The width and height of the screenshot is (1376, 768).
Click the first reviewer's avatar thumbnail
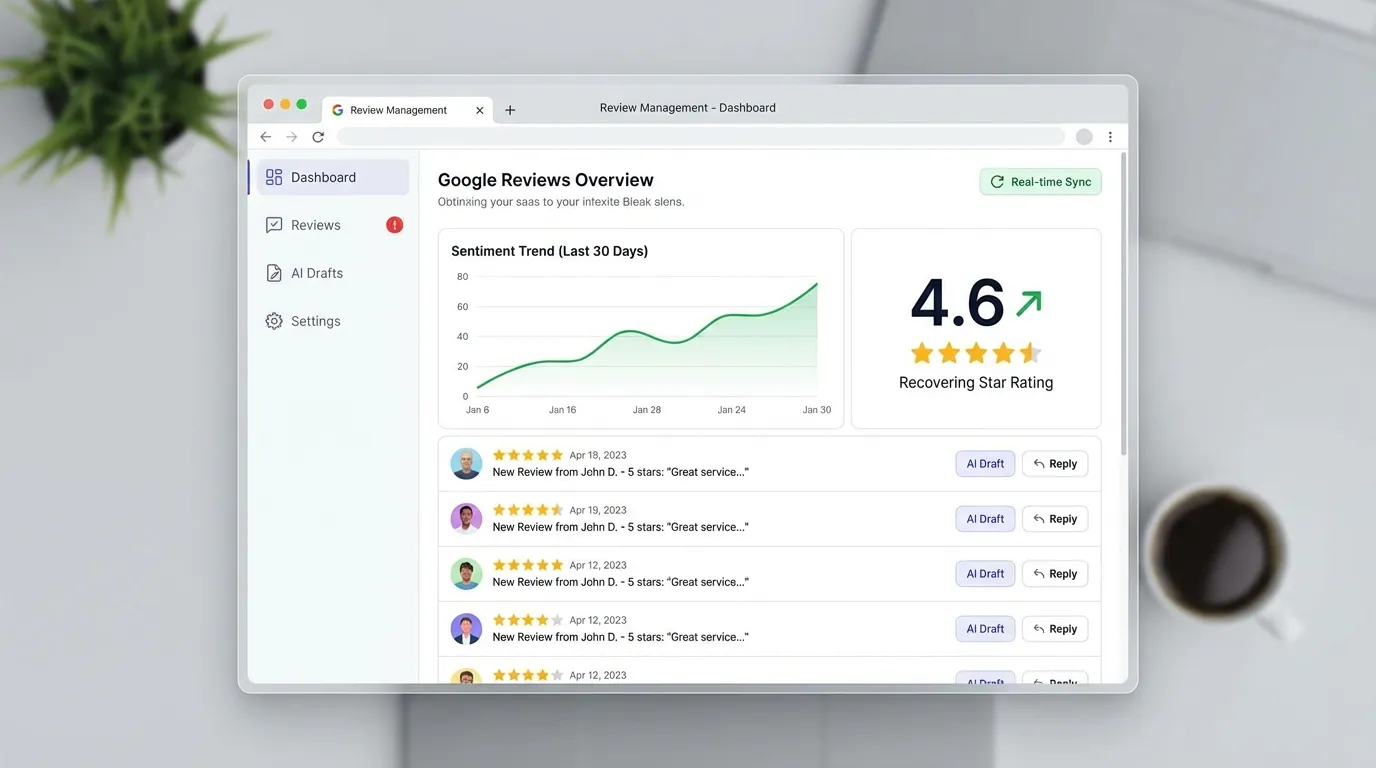466,464
